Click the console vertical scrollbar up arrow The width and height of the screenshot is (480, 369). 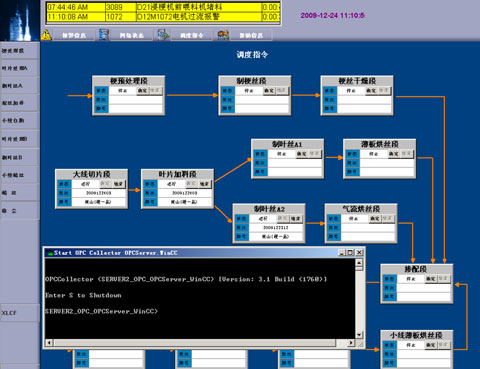pyautogui.click(x=359, y=262)
